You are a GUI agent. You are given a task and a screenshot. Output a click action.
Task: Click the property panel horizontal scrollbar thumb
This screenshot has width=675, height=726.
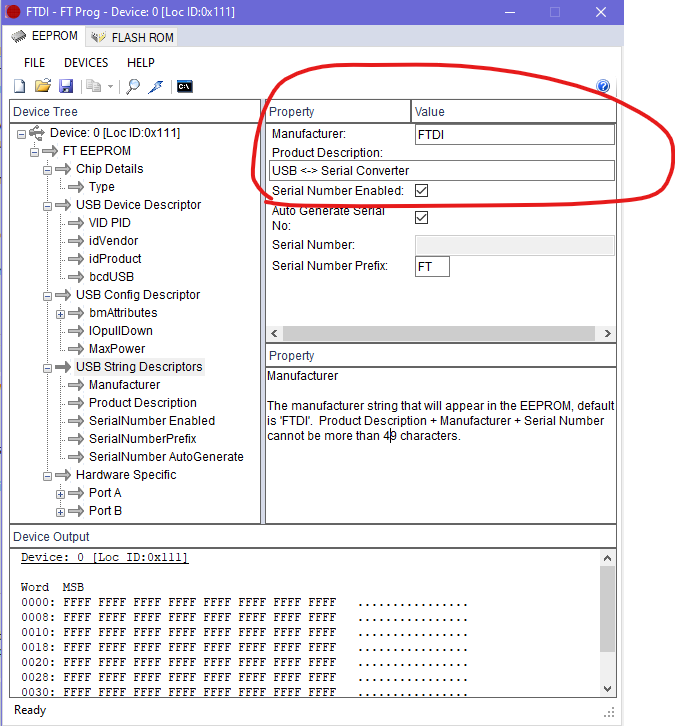pos(439,334)
